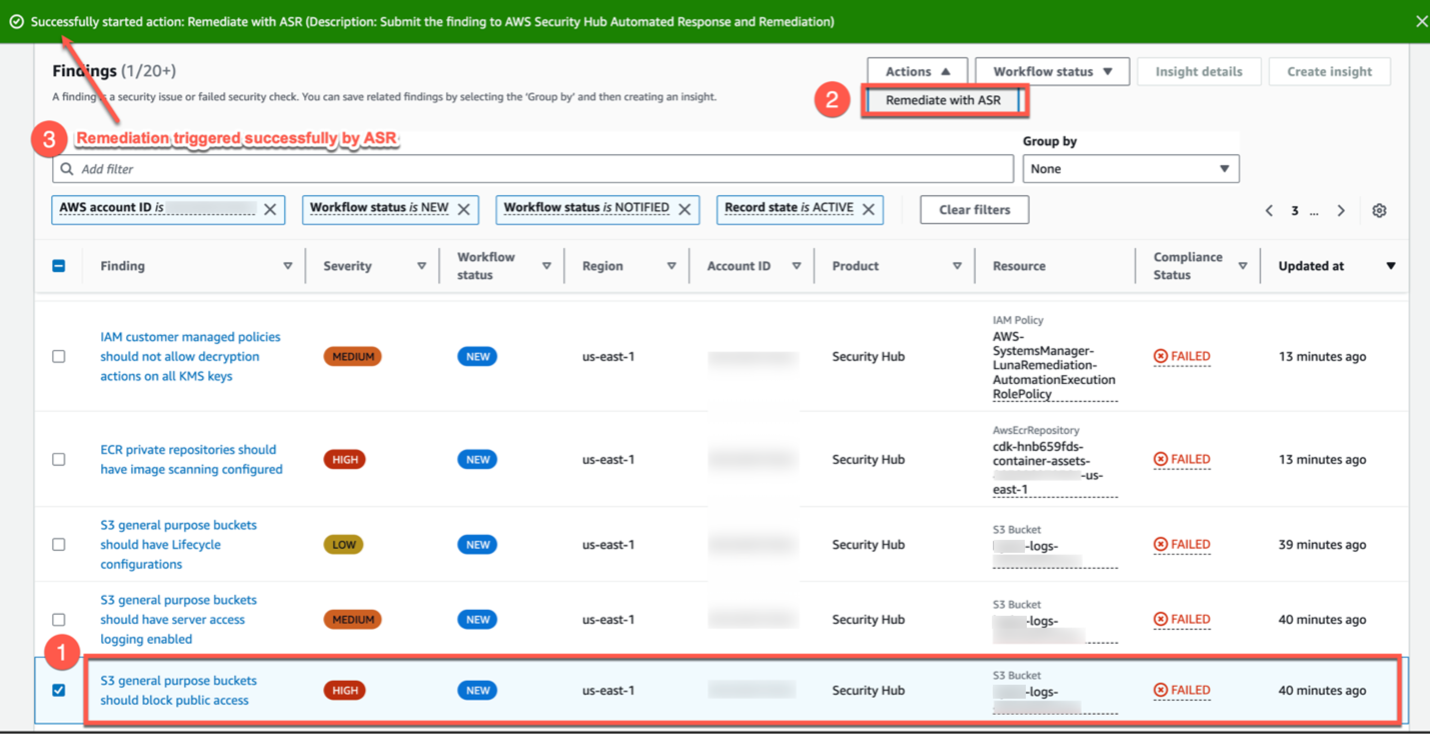Viewport: 1430px width, 742px height.
Task: Expand the Group by dropdown set to None
Action: [x=1130, y=169]
